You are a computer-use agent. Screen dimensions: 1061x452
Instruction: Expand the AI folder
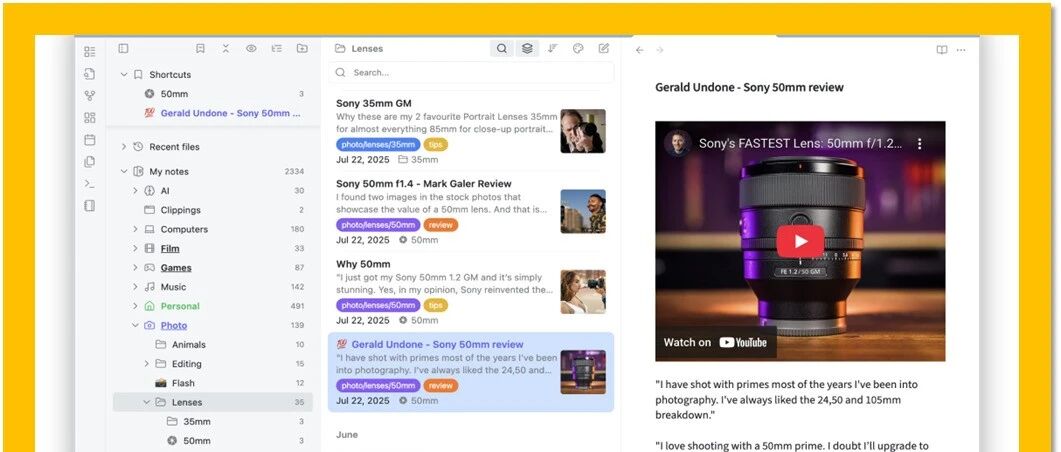135,191
